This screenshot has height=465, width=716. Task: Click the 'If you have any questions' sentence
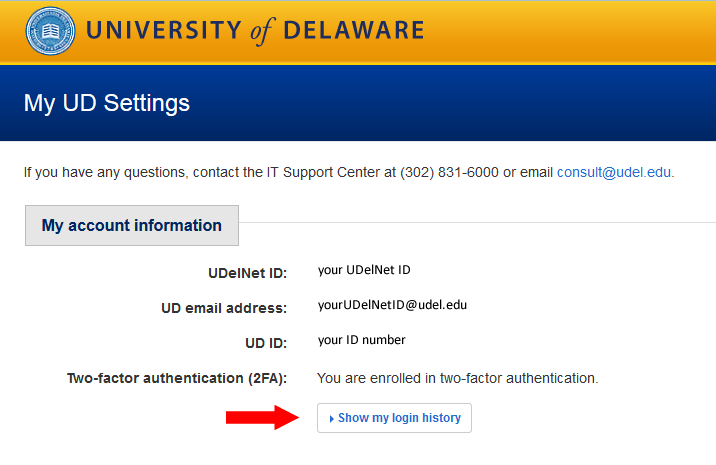pyautogui.click(x=349, y=172)
